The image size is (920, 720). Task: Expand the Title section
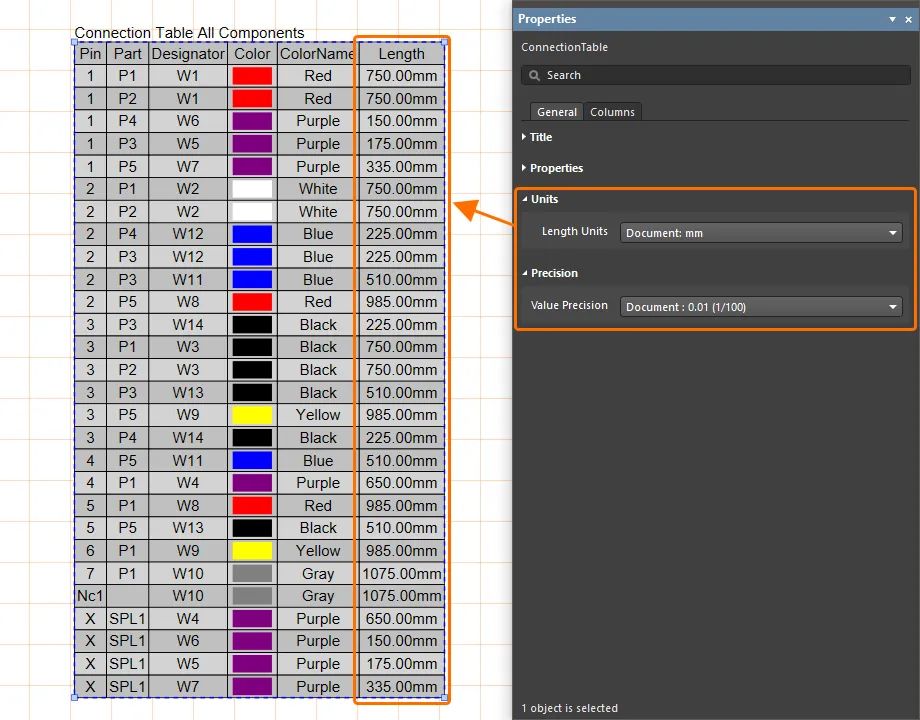[540, 137]
